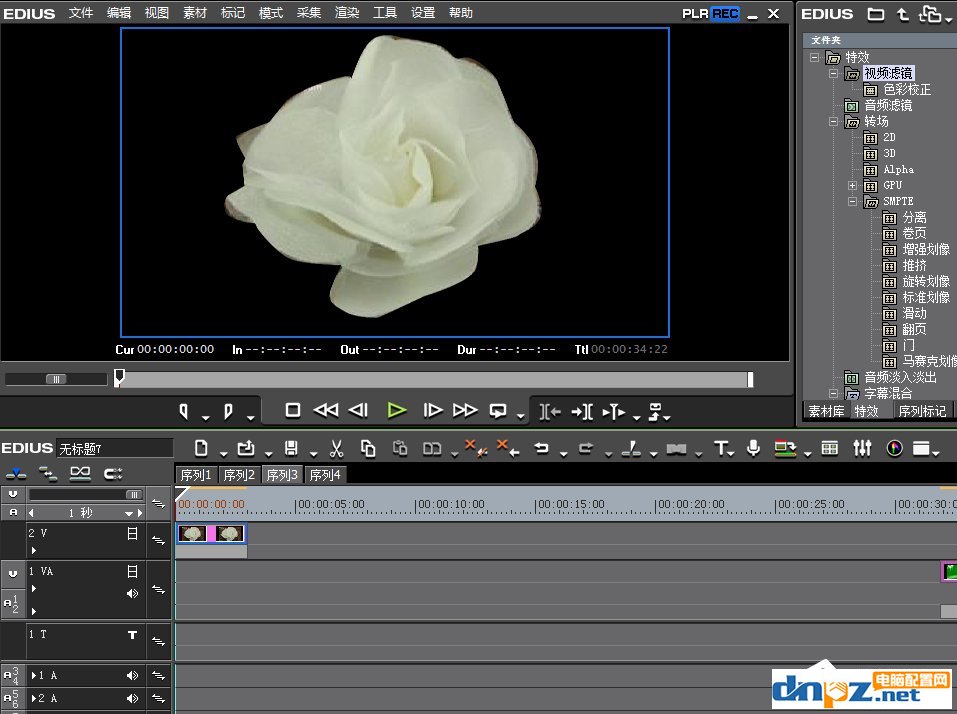Set Out point marker icon

pos(228,412)
